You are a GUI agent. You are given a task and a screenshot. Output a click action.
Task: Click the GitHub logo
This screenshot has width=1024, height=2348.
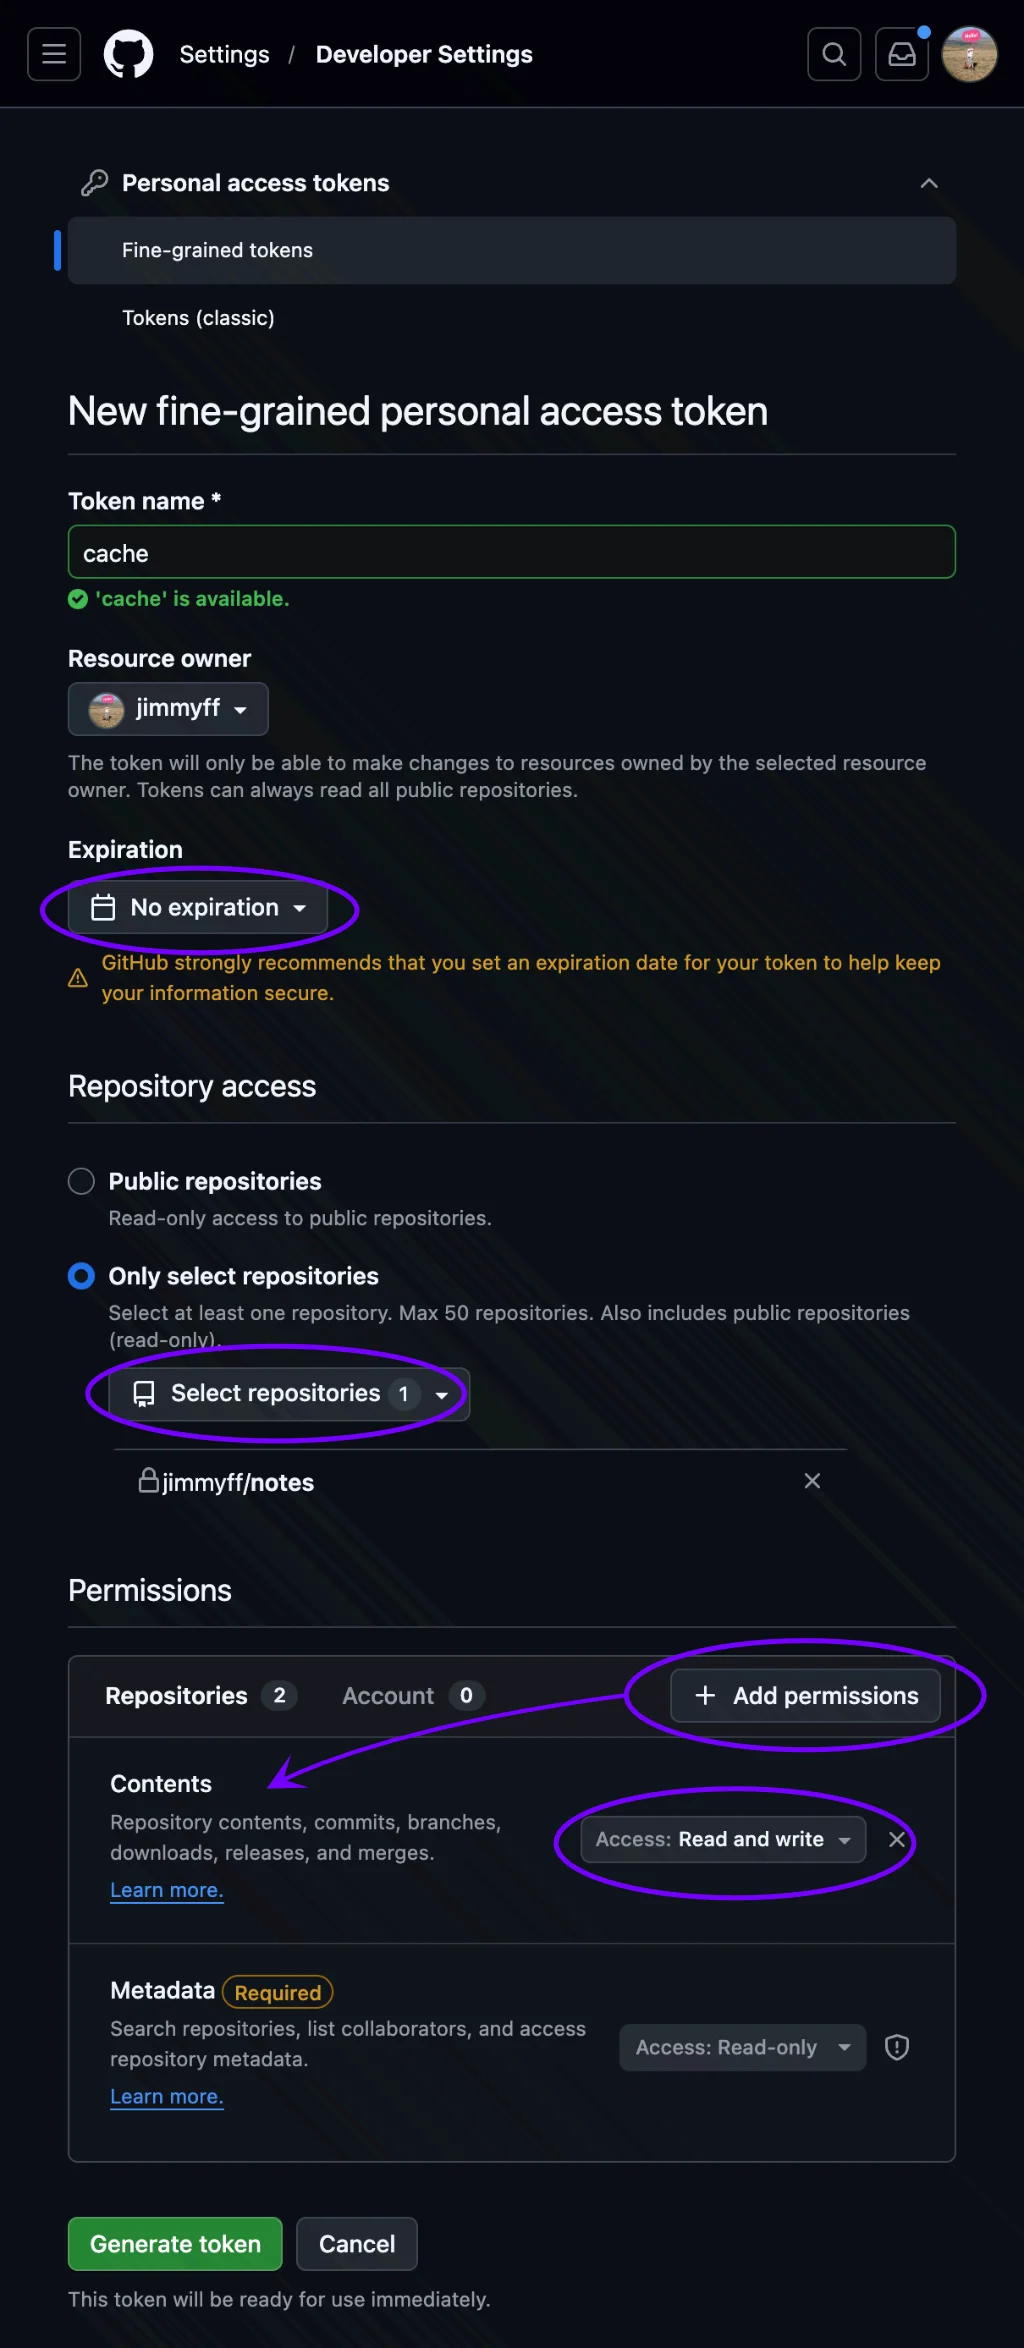[x=128, y=53]
